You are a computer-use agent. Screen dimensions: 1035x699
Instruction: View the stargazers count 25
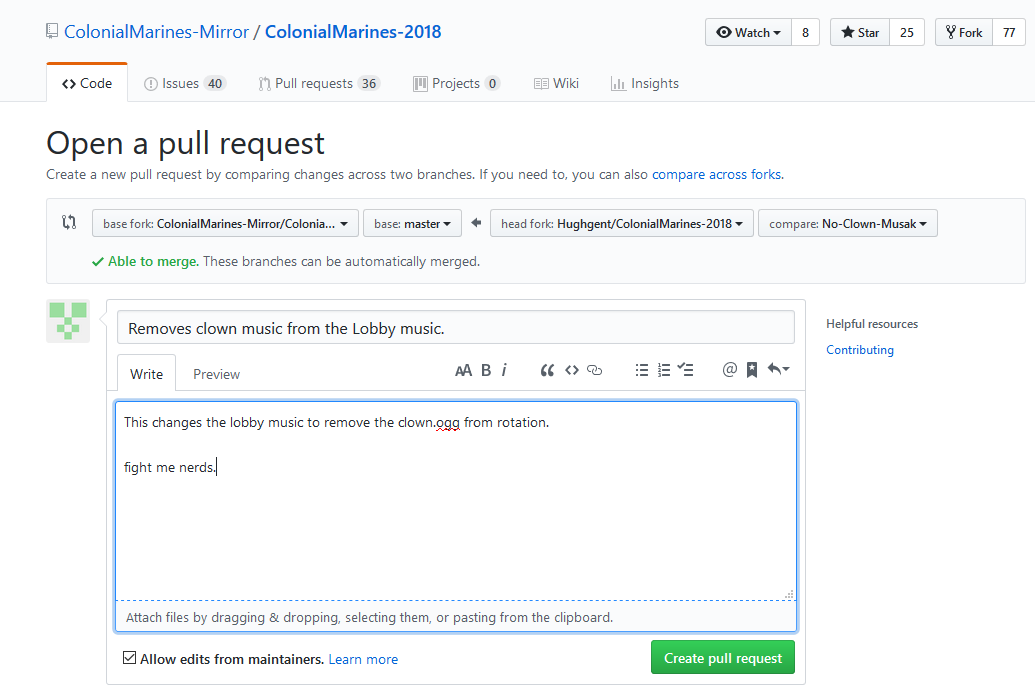click(x=907, y=32)
